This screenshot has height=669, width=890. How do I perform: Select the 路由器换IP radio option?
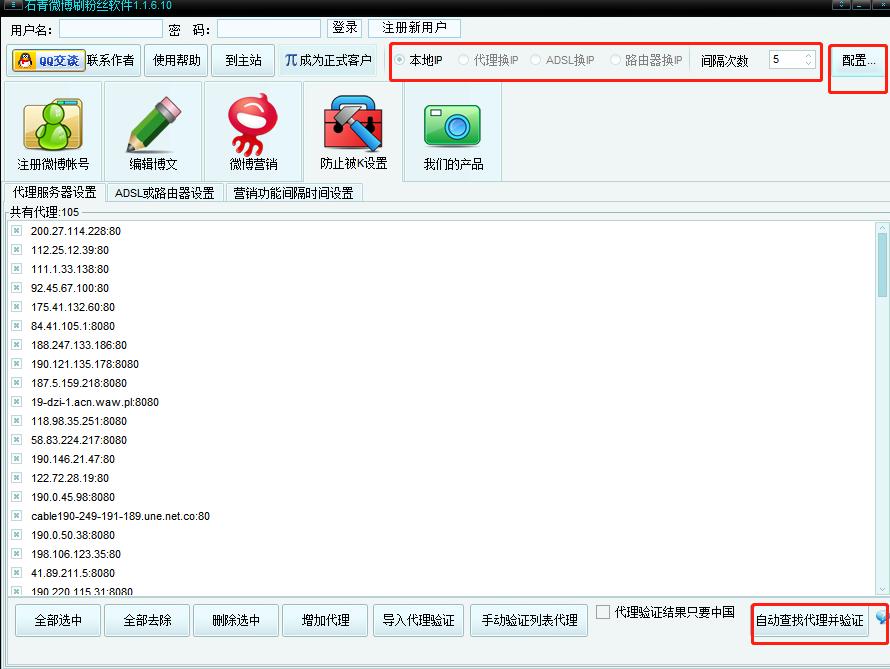pyautogui.click(x=615, y=60)
